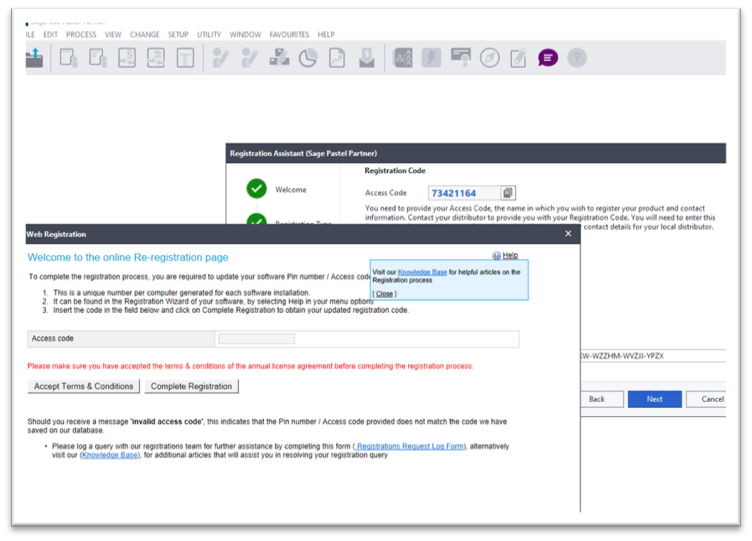Click the round question mark help icon
The width and height of the screenshot is (752, 541).
coord(577,58)
